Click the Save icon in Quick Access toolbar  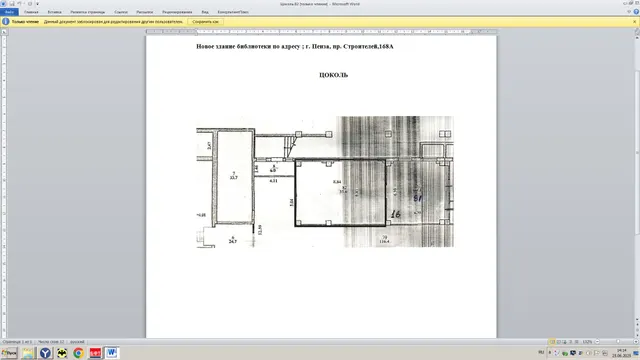click(12, 4)
